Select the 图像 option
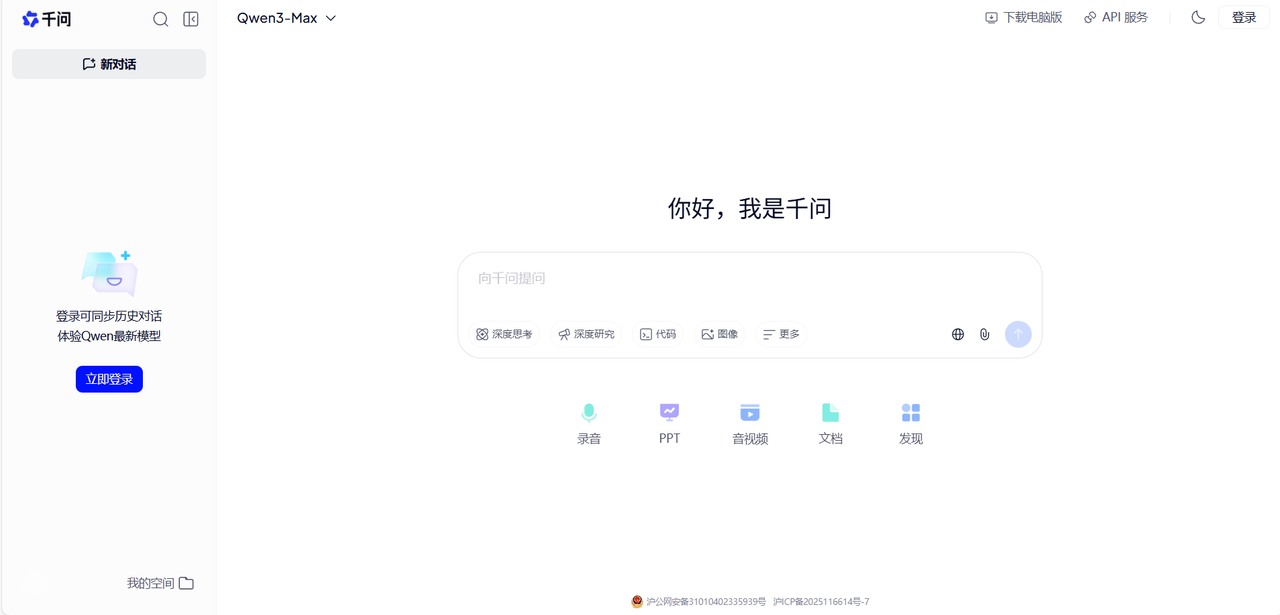The image size is (1280, 615). coord(720,334)
